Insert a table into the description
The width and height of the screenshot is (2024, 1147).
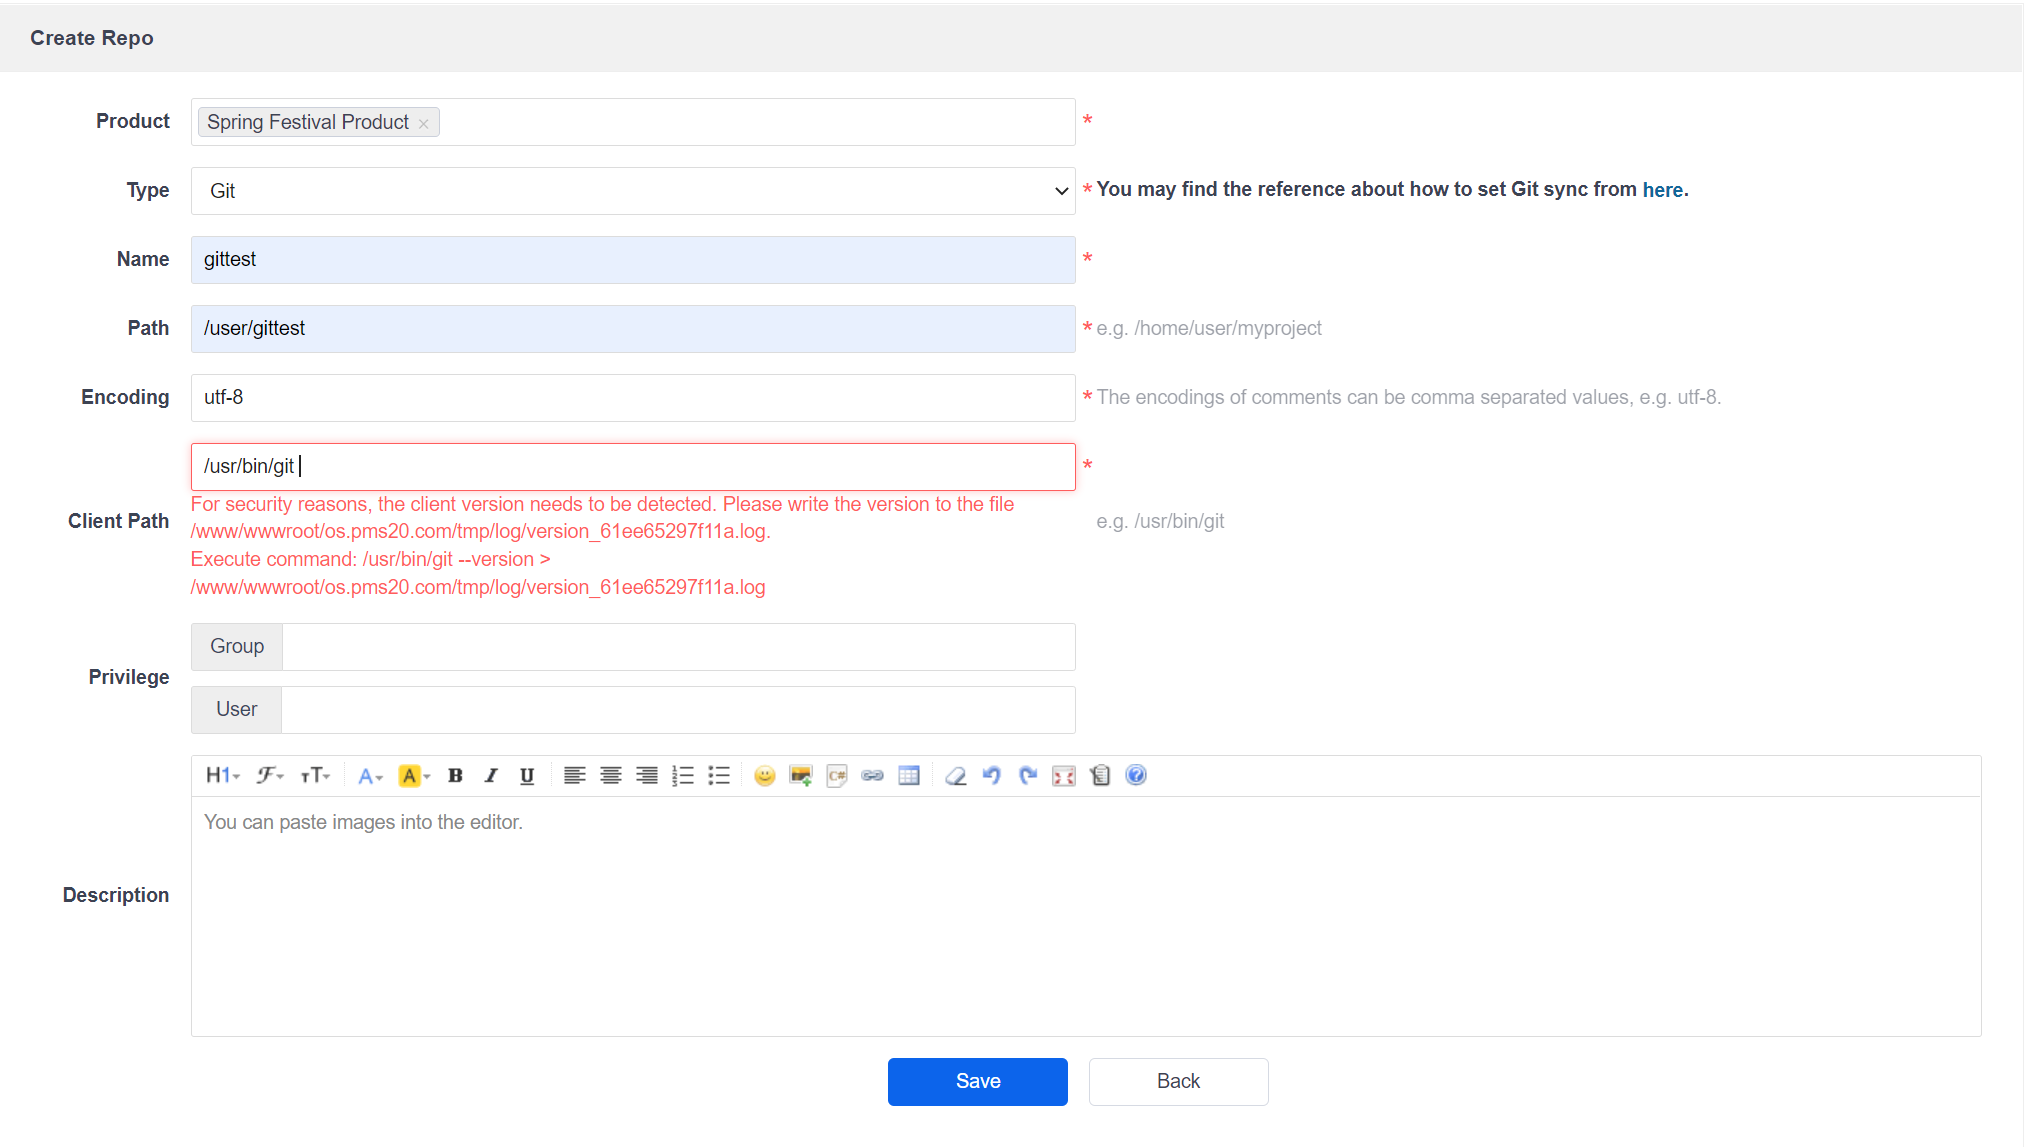pos(908,775)
